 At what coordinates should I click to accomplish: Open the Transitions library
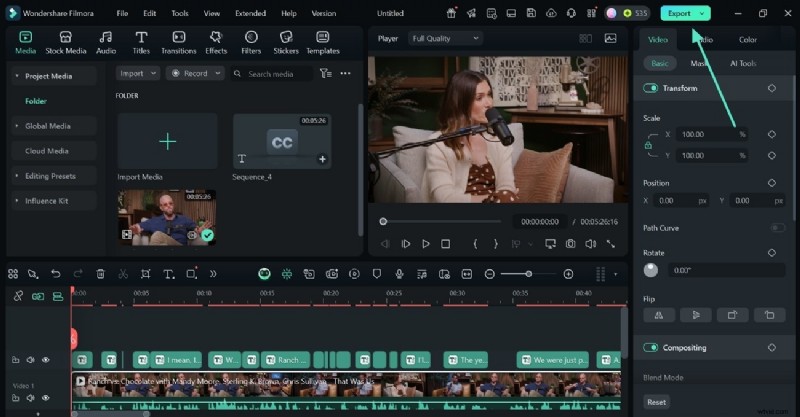point(178,42)
